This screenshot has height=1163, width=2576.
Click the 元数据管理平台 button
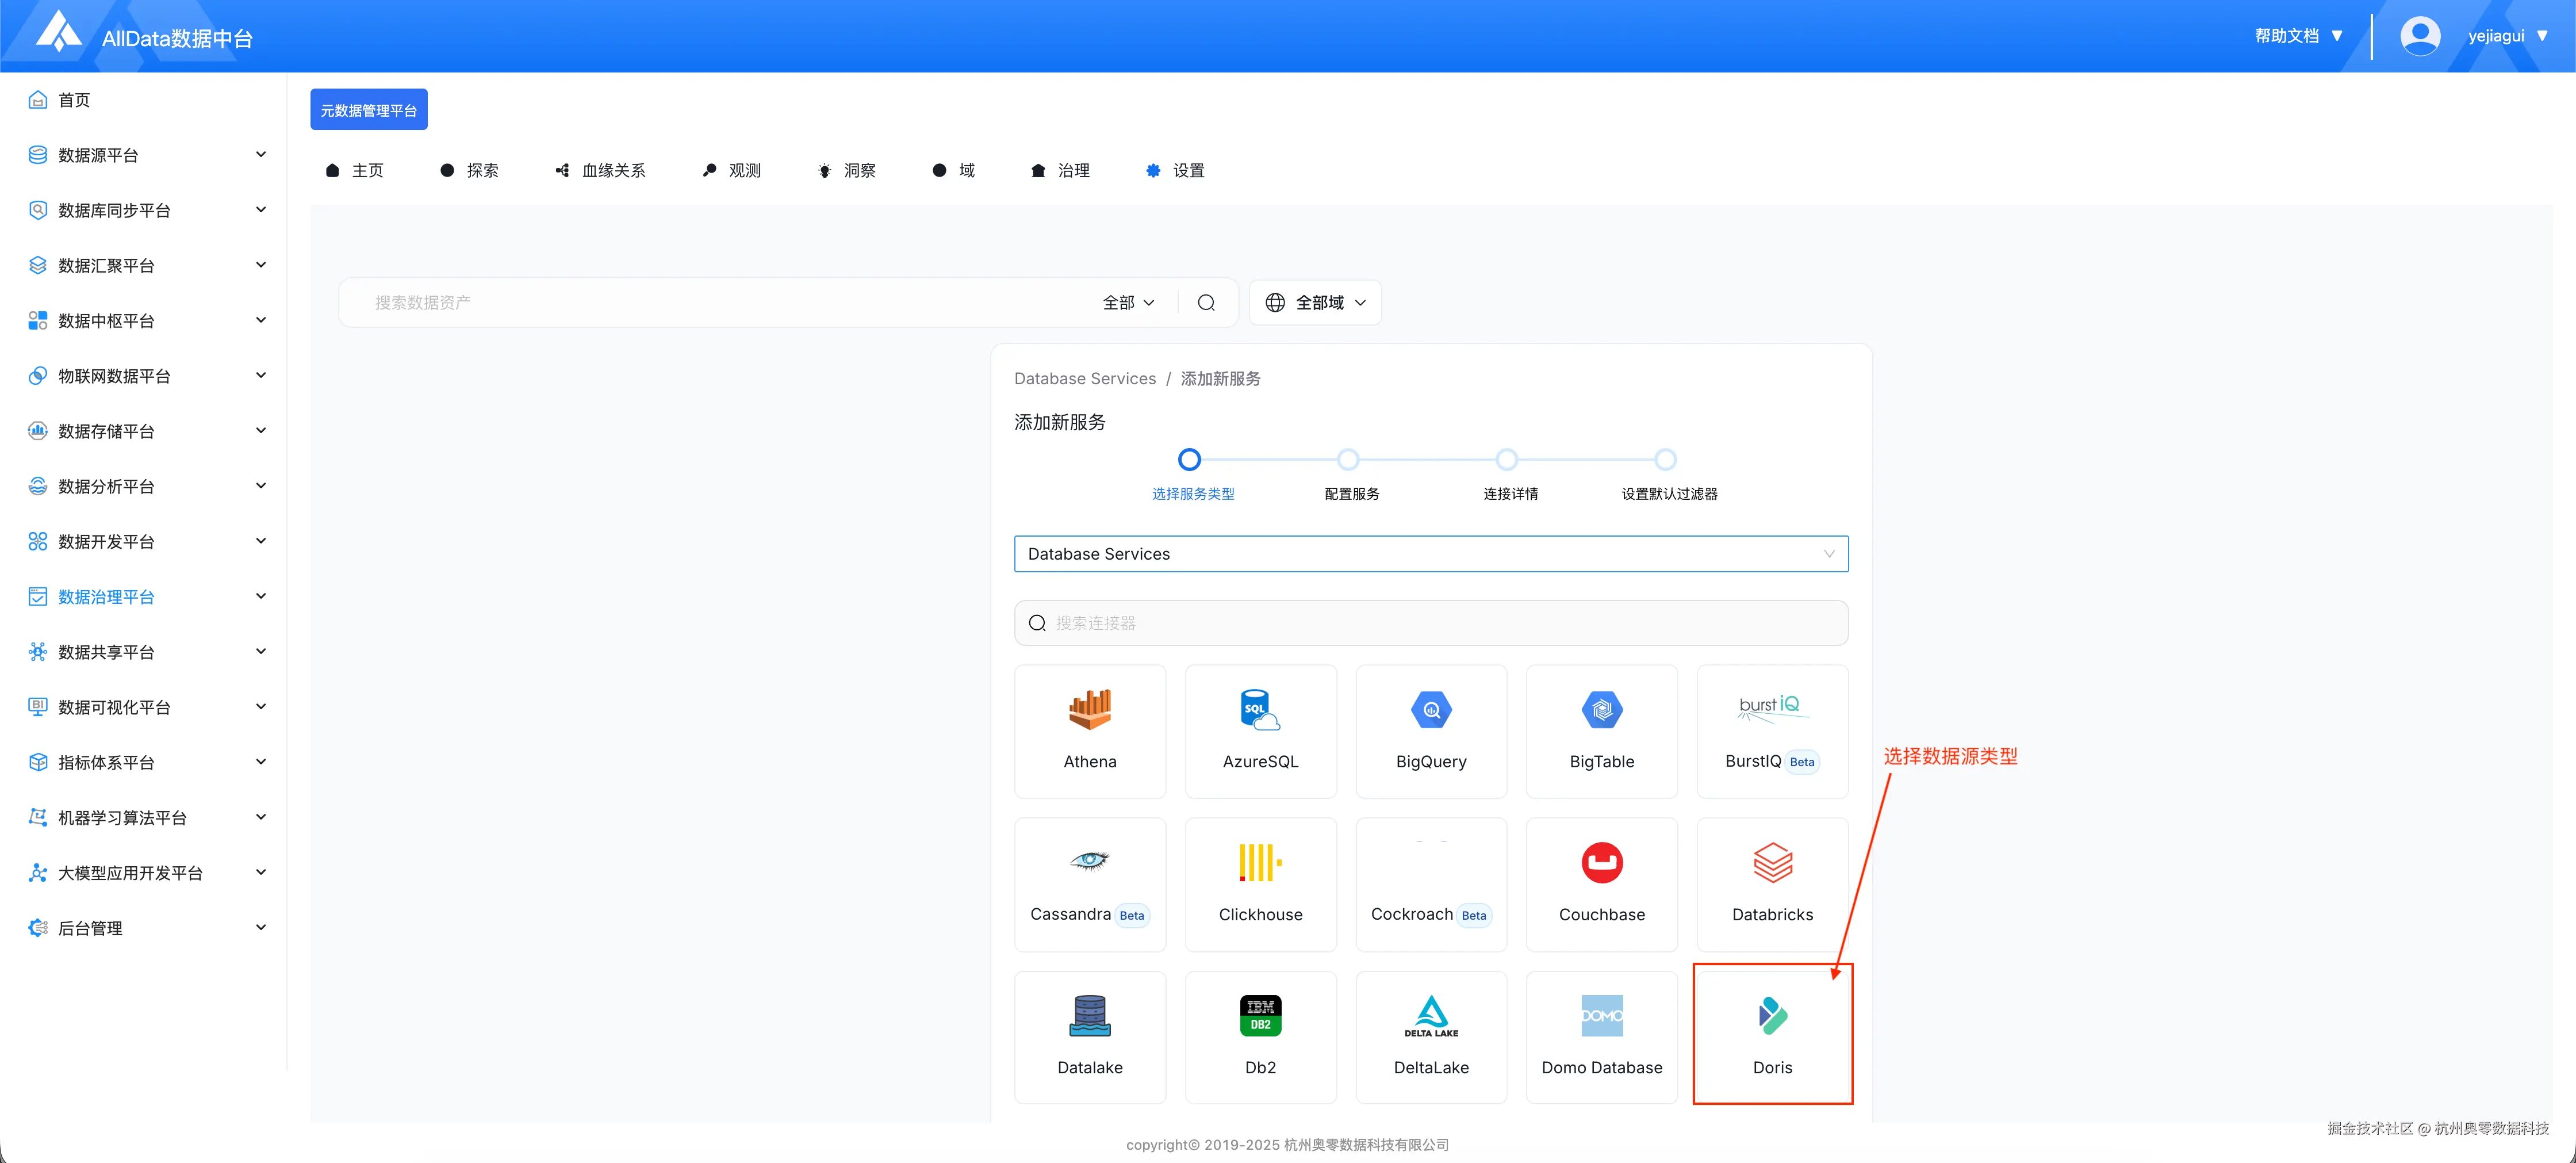[368, 110]
